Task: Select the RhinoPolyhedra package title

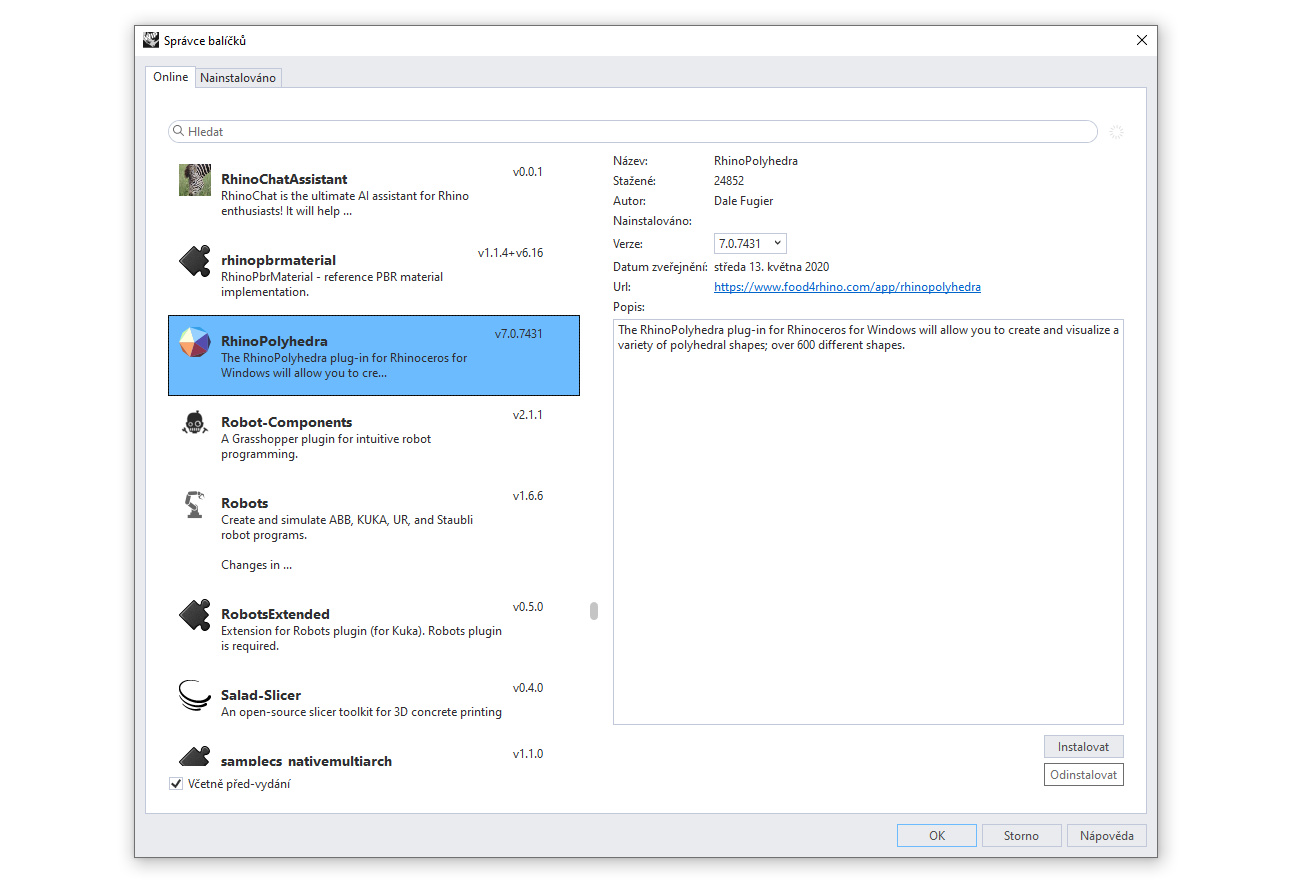Action: click(x=274, y=341)
